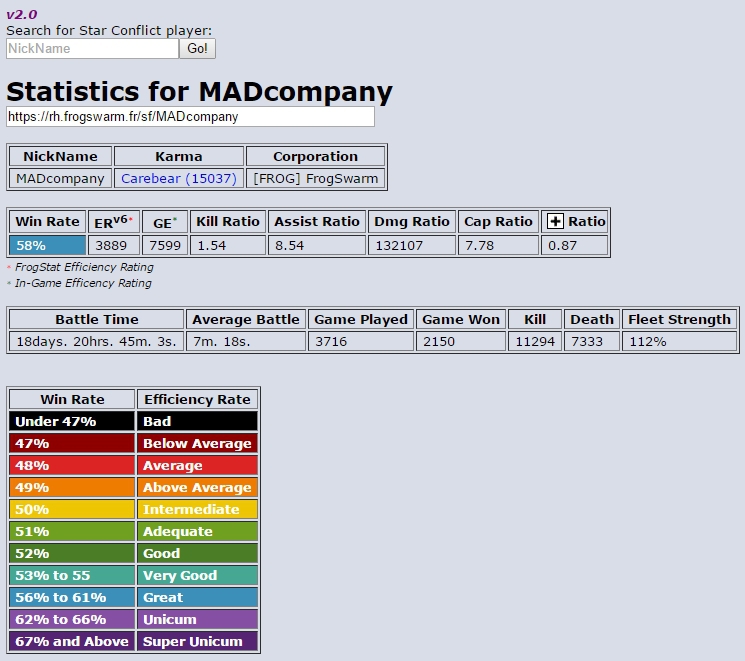Viewport: 745px width, 661px height.
Task: Click the Corporation column header
Action: click(x=315, y=156)
